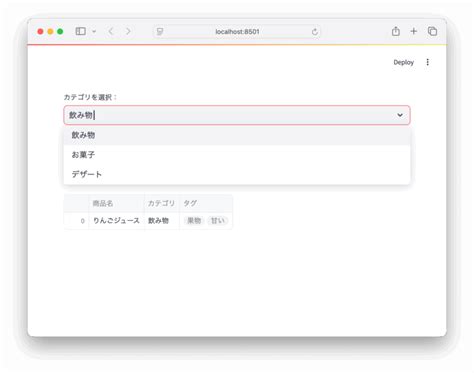The image size is (474, 373).
Task: Click the localhost:8501 address field
Action: point(237,32)
